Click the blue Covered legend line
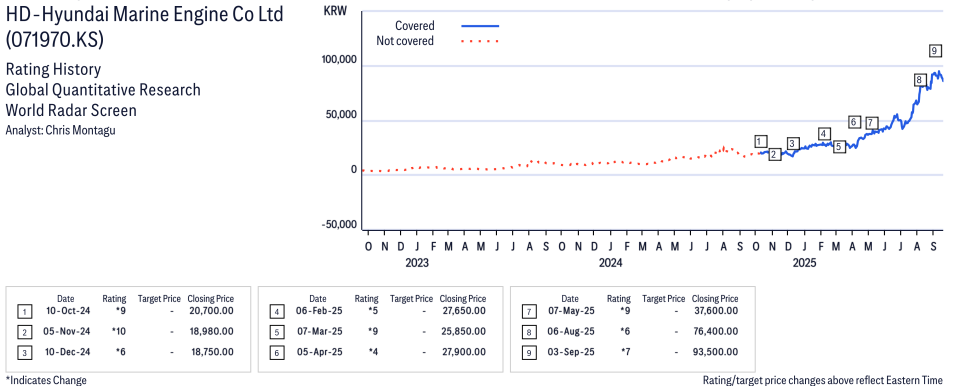 (480, 26)
